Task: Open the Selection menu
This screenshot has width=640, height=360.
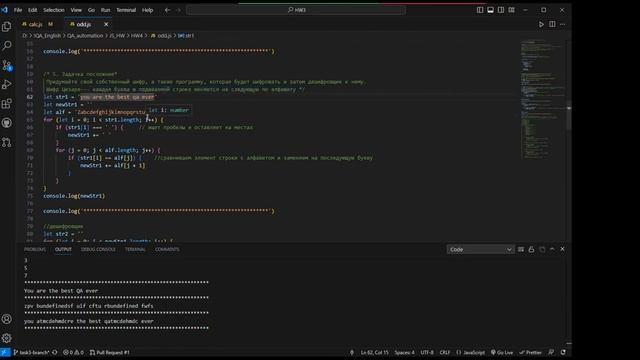Action: [53, 10]
